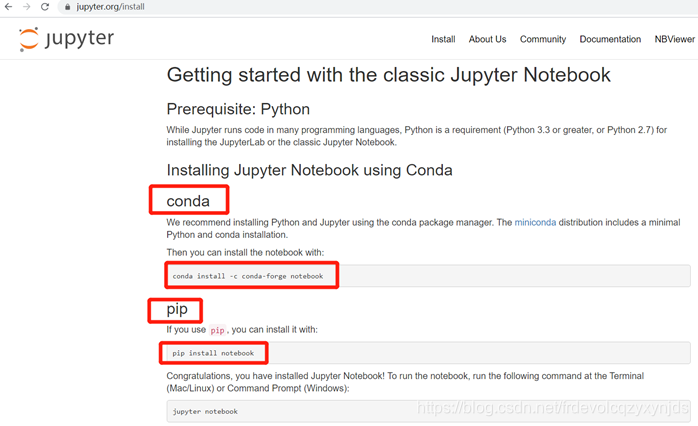
Task: Open the Community nav item
Action: pos(543,39)
